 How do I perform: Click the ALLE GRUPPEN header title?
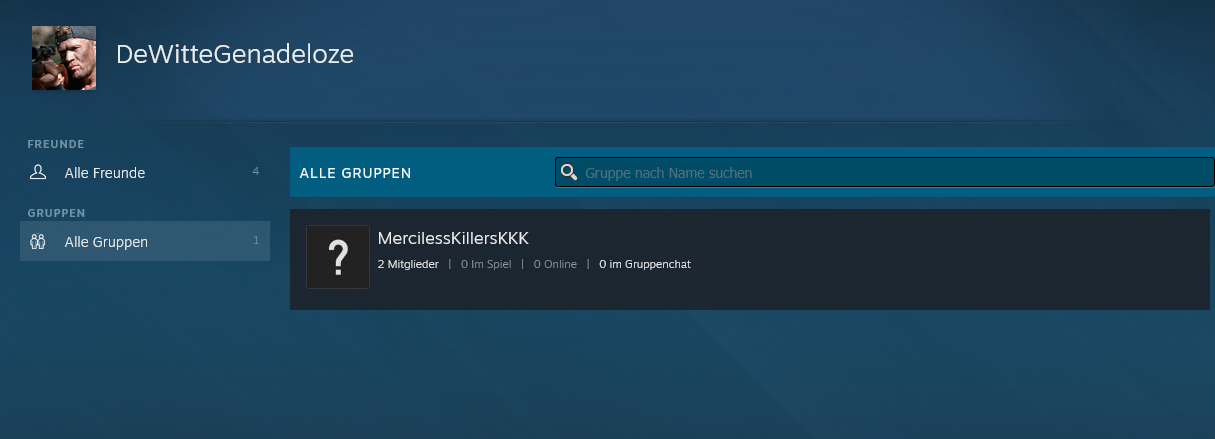click(355, 173)
